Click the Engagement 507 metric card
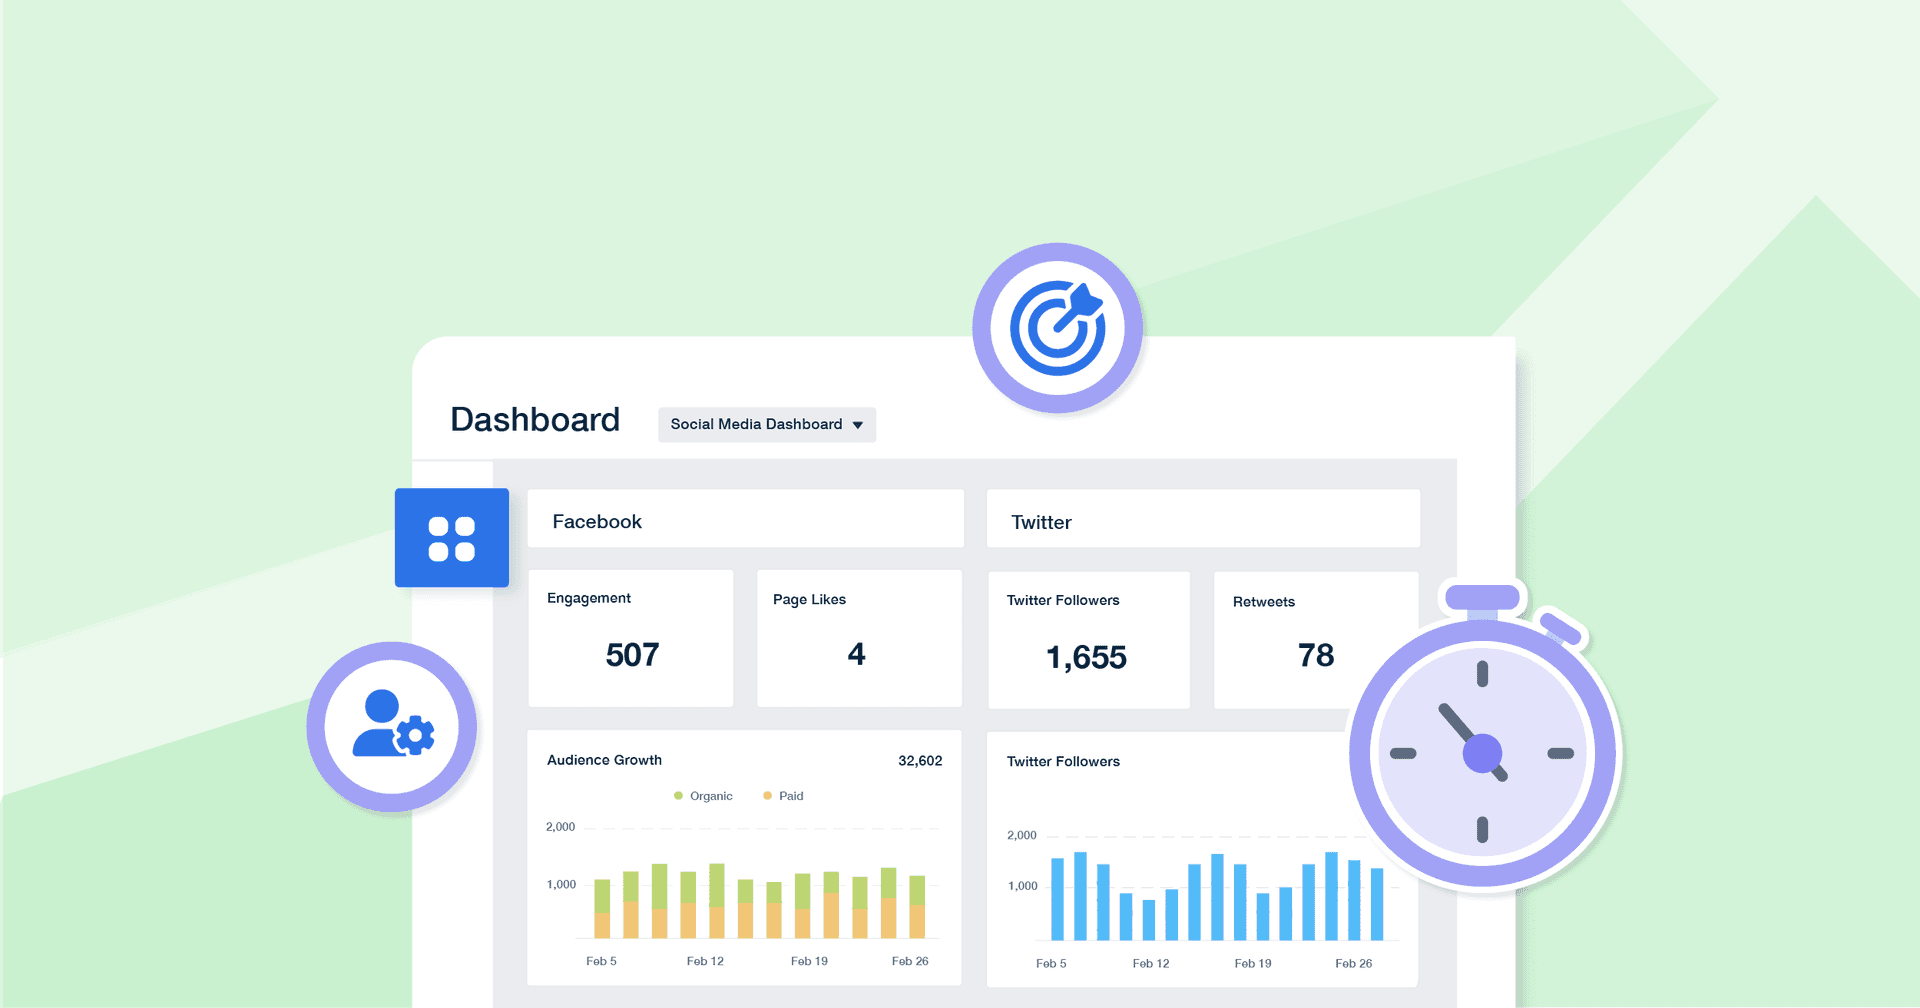Image resolution: width=1920 pixels, height=1008 pixels. tap(631, 638)
